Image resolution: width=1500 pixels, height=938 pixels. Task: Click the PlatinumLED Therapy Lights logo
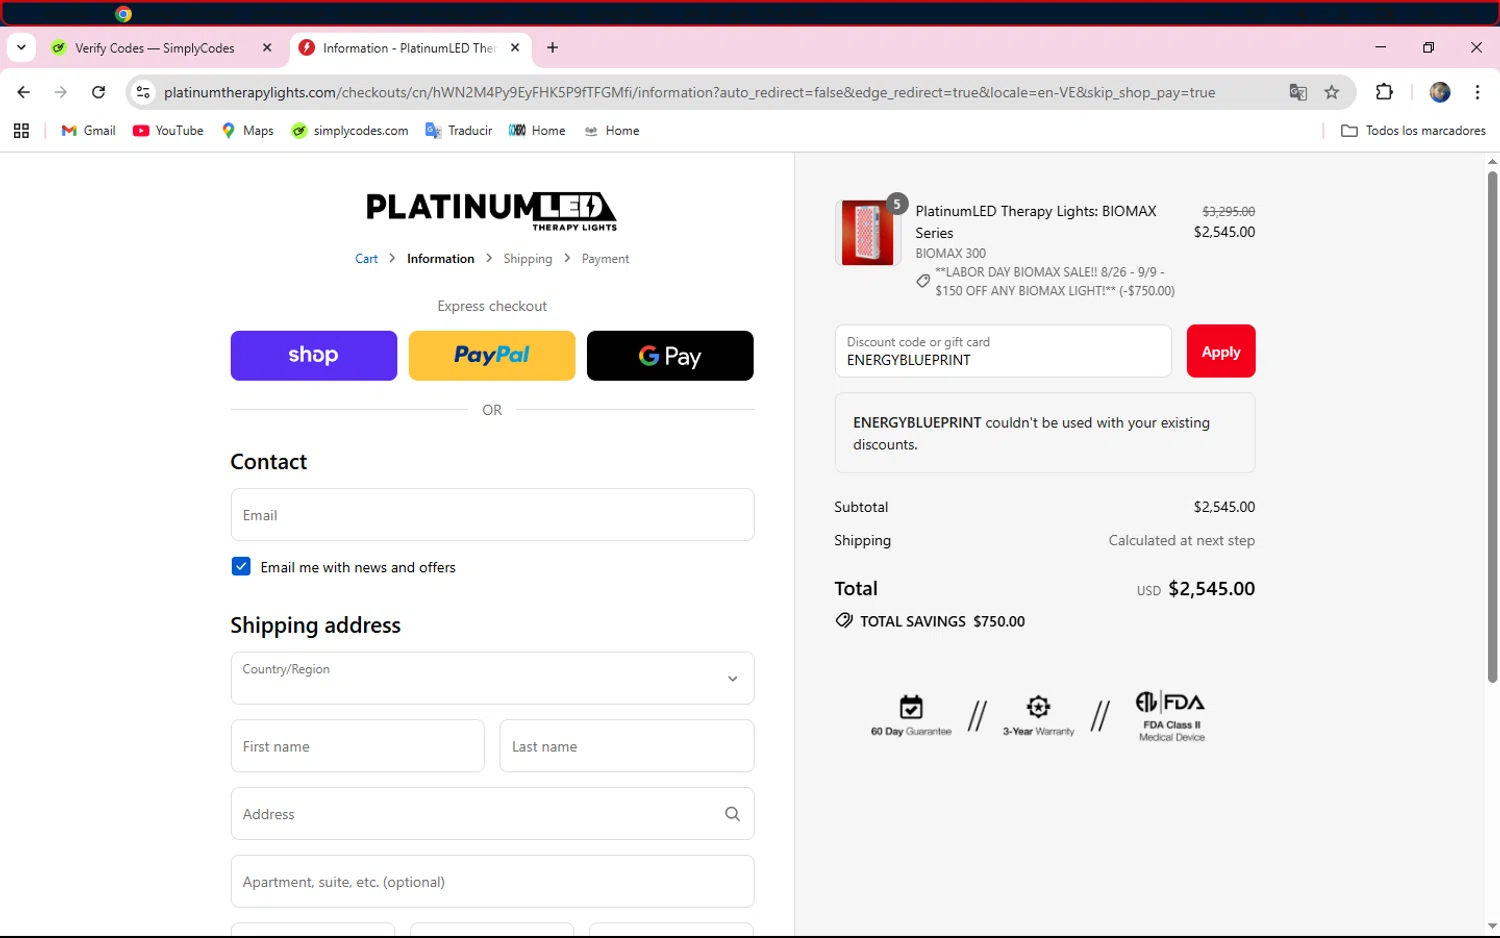tap(491, 211)
